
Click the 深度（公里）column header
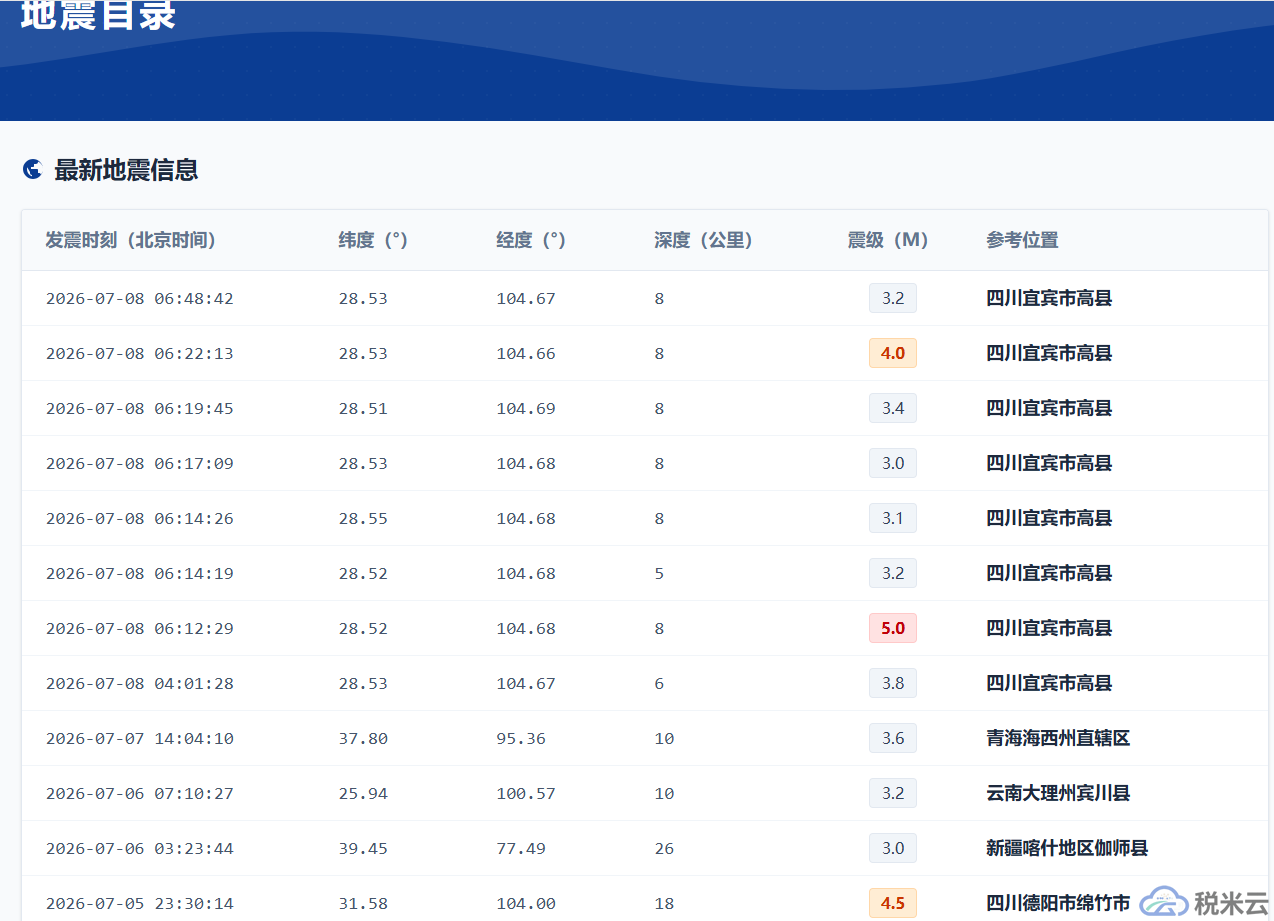[x=704, y=240]
